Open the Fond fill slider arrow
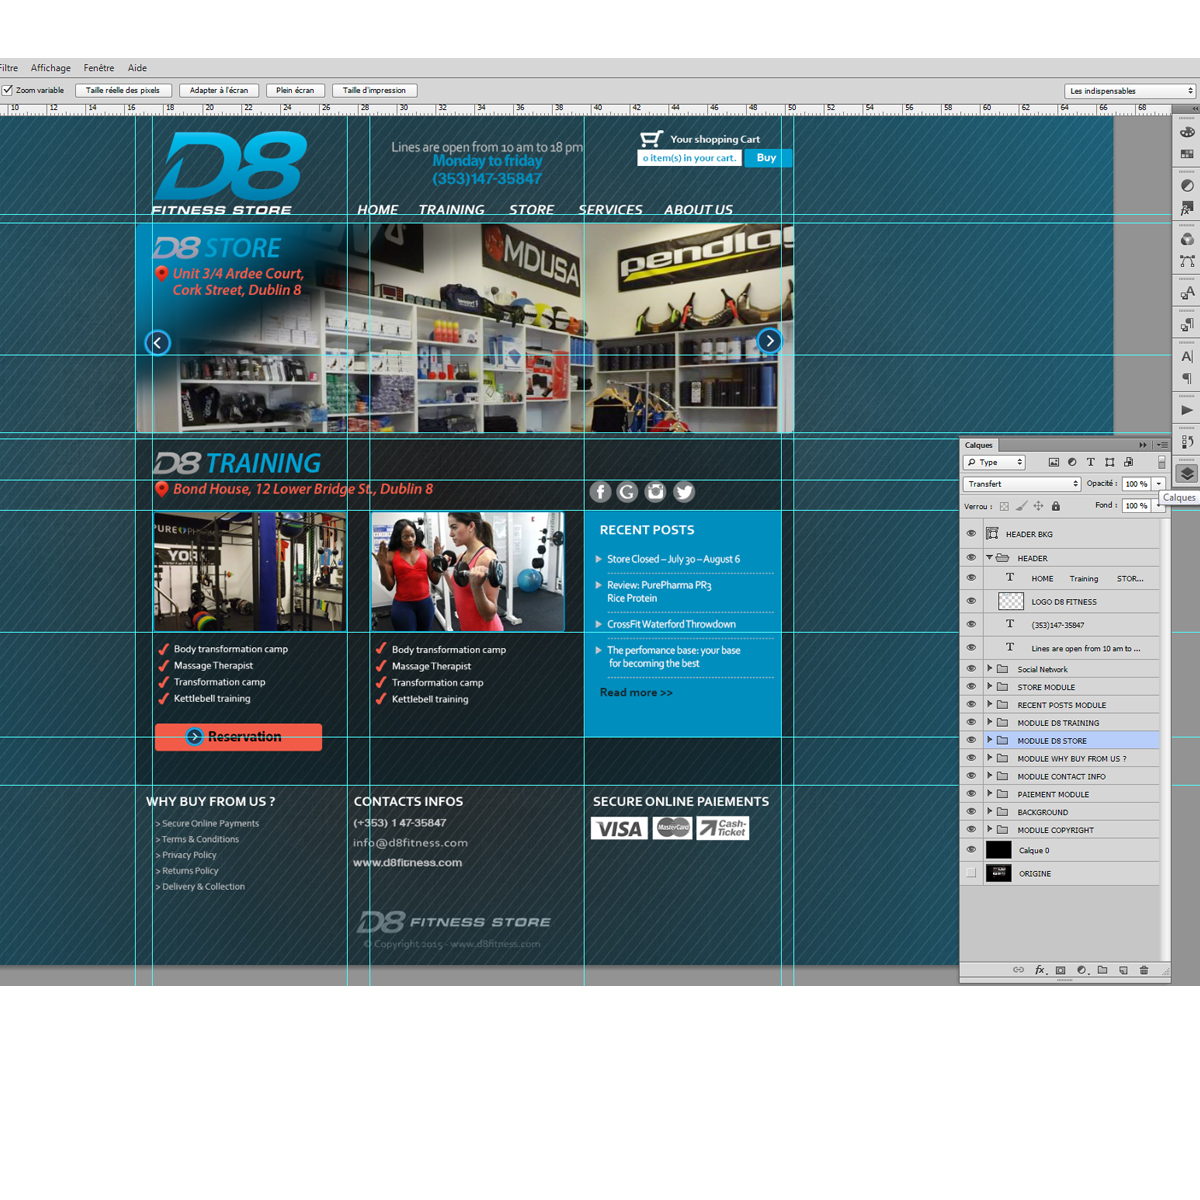The height and width of the screenshot is (1200, 1200). (x=1159, y=506)
